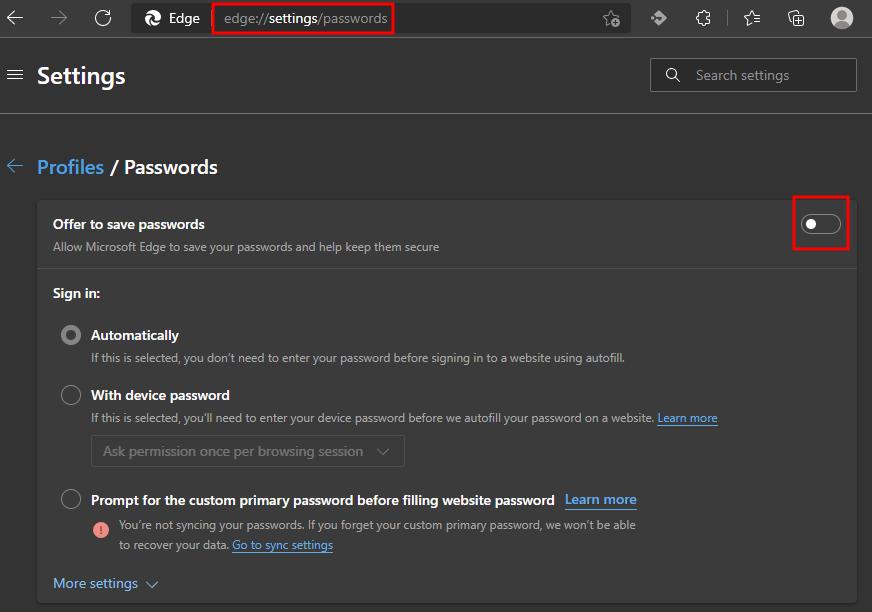Click the Sign in: section label
The height and width of the screenshot is (612, 872).
[x=76, y=293]
